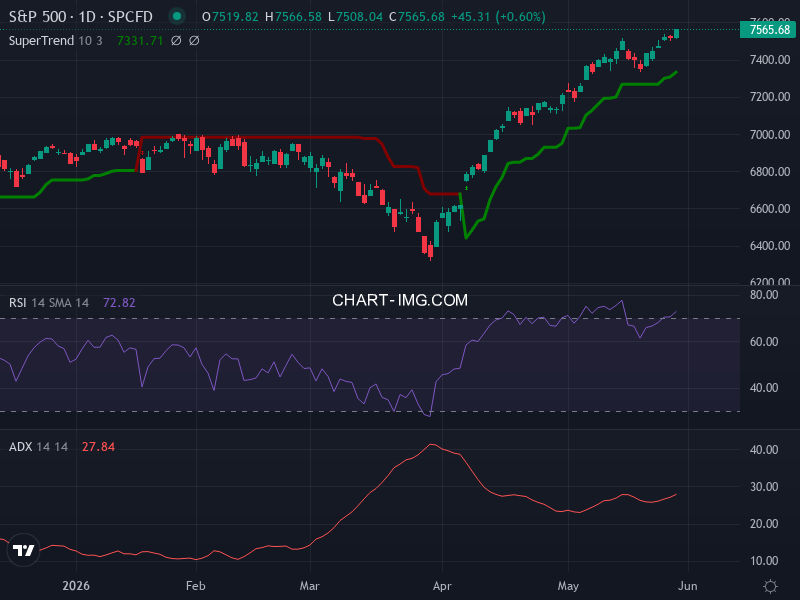Click 7400.00 on the price scale
Image resolution: width=800 pixels, height=600 pixels.
[770, 60]
